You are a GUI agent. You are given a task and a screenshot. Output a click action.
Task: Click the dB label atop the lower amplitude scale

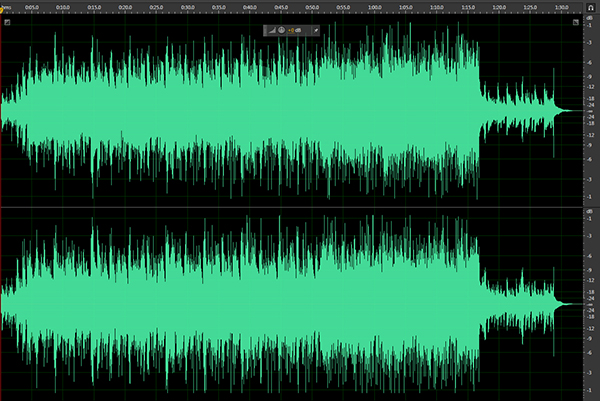590,213
